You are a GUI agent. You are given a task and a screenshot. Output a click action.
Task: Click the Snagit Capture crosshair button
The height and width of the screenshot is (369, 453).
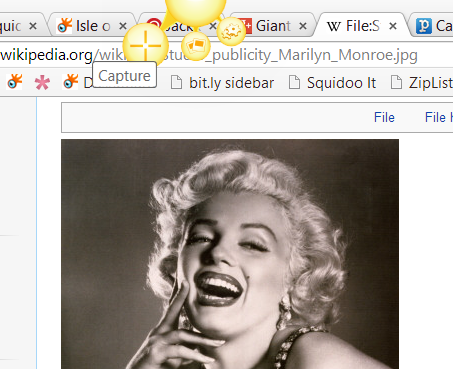(146, 45)
